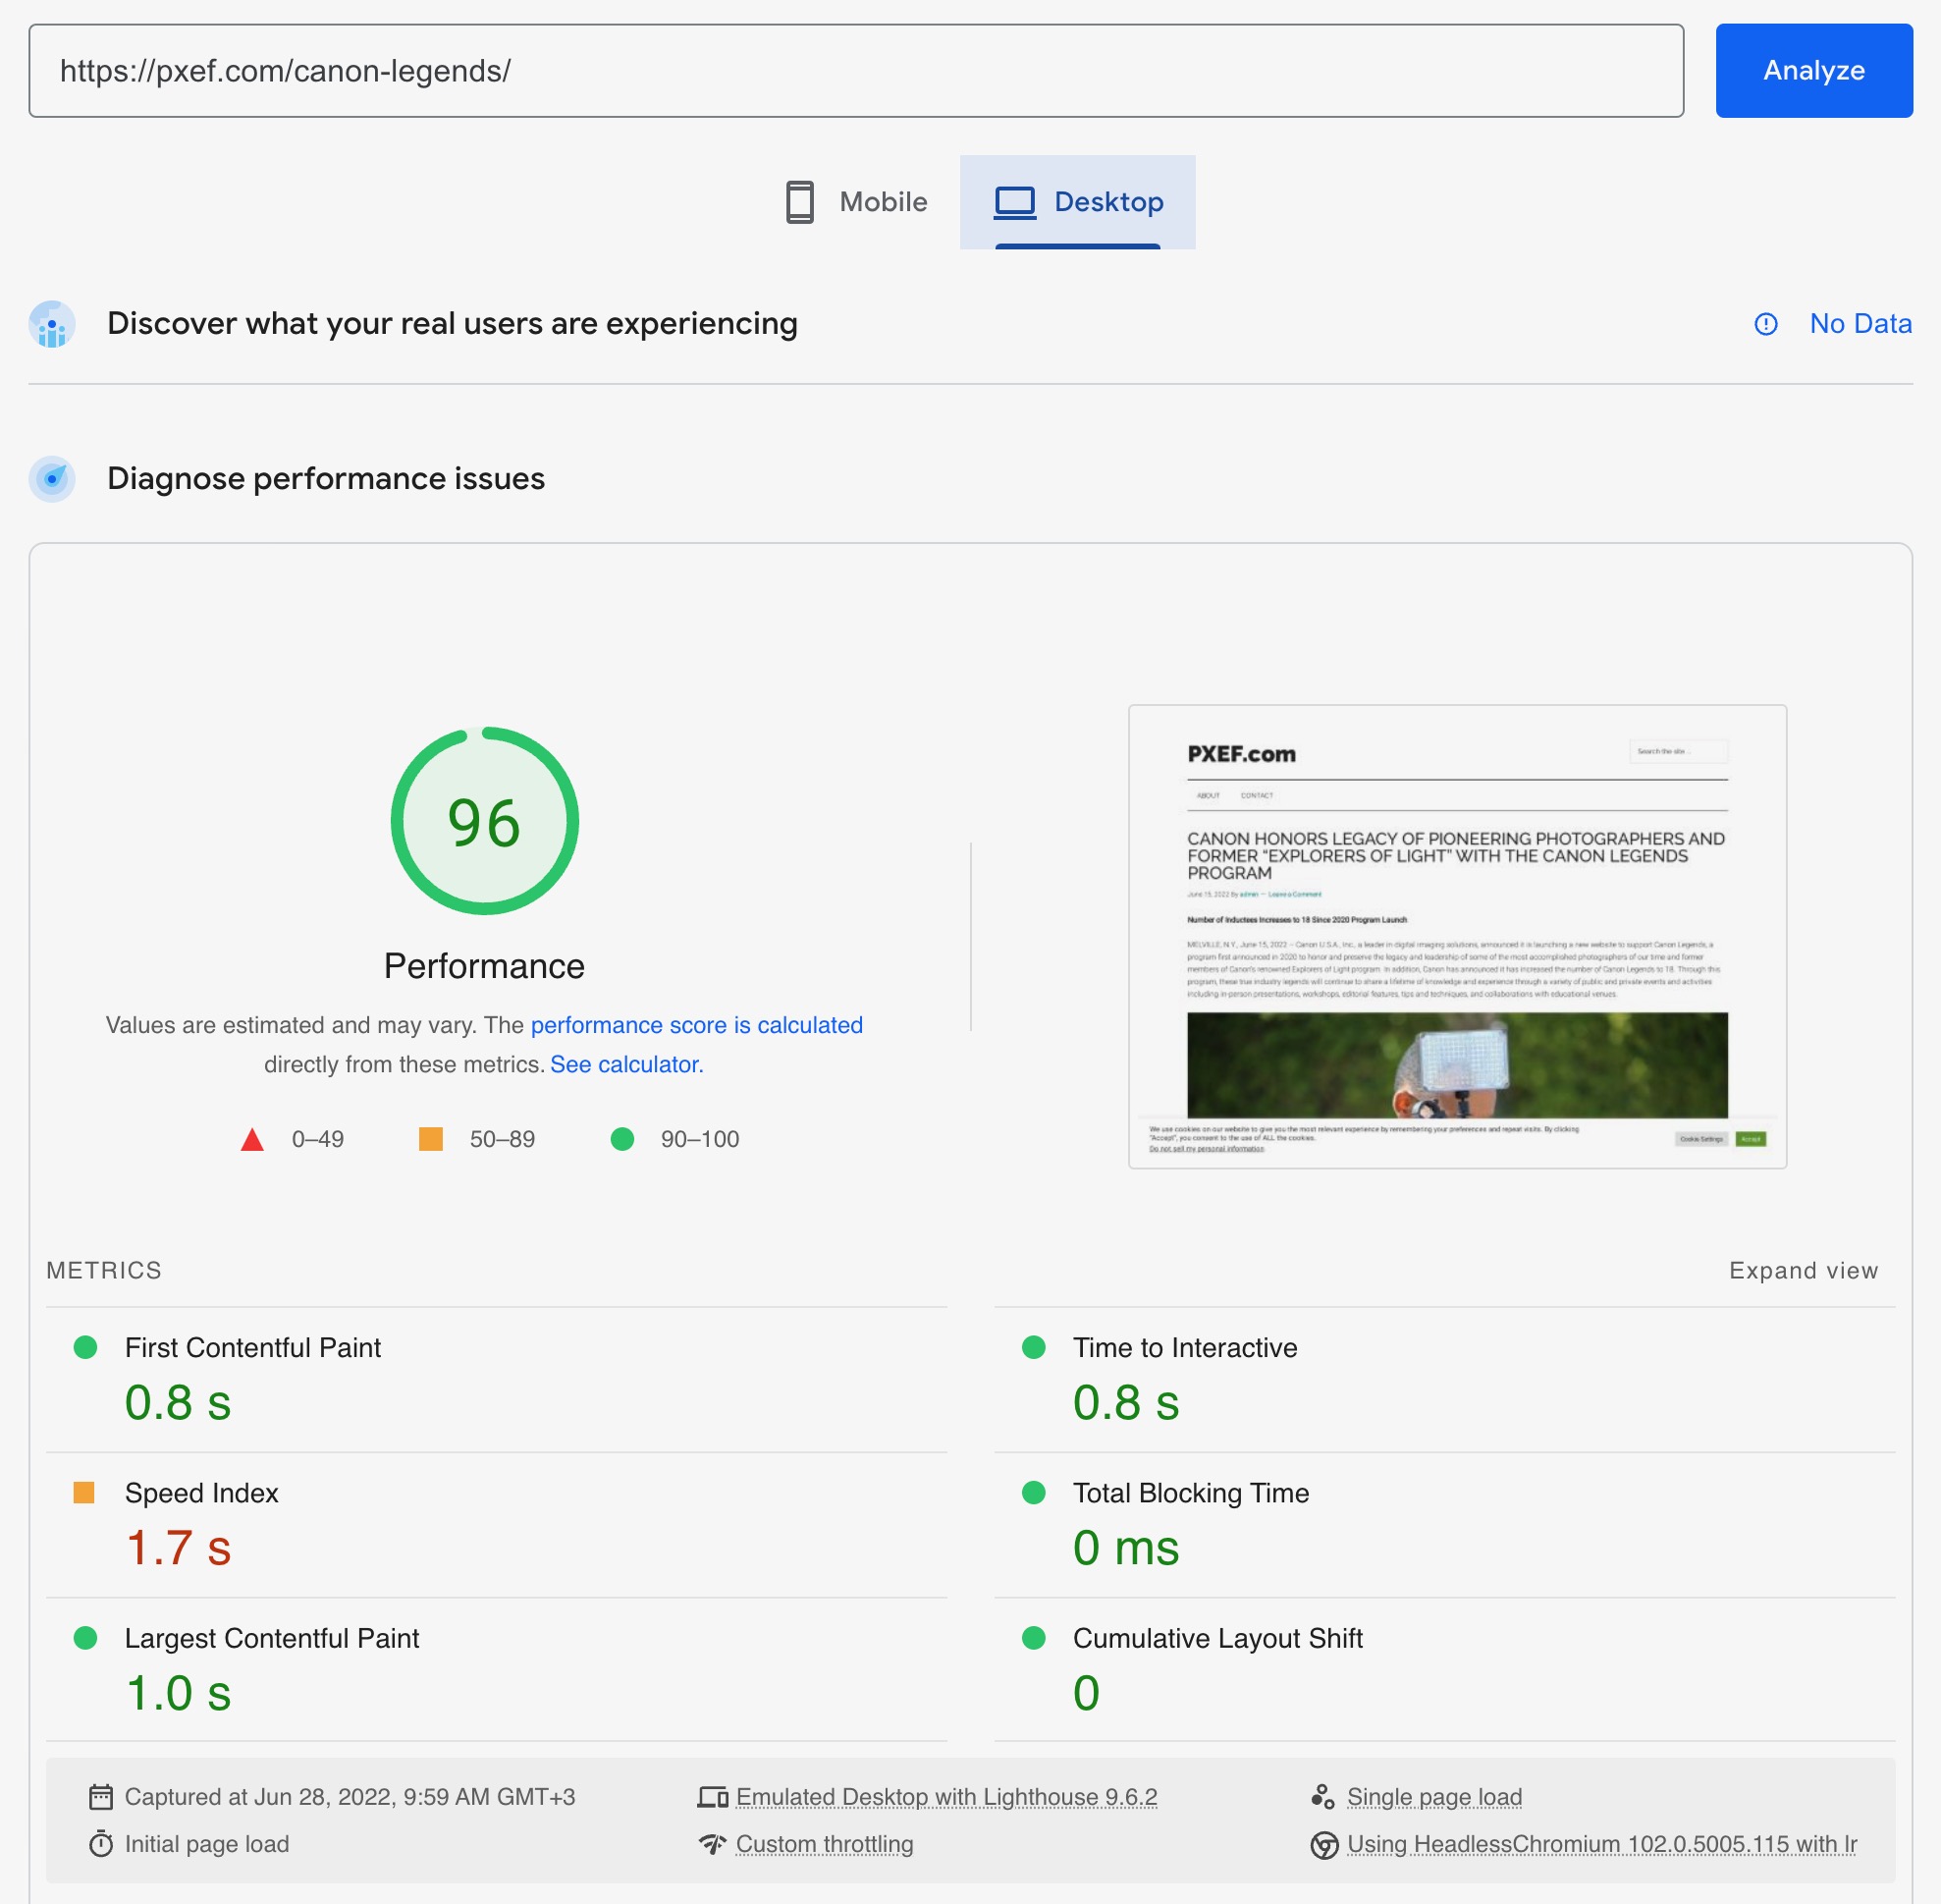Click the Single page load icon
This screenshot has height=1904, width=1941.
coord(1323,1797)
